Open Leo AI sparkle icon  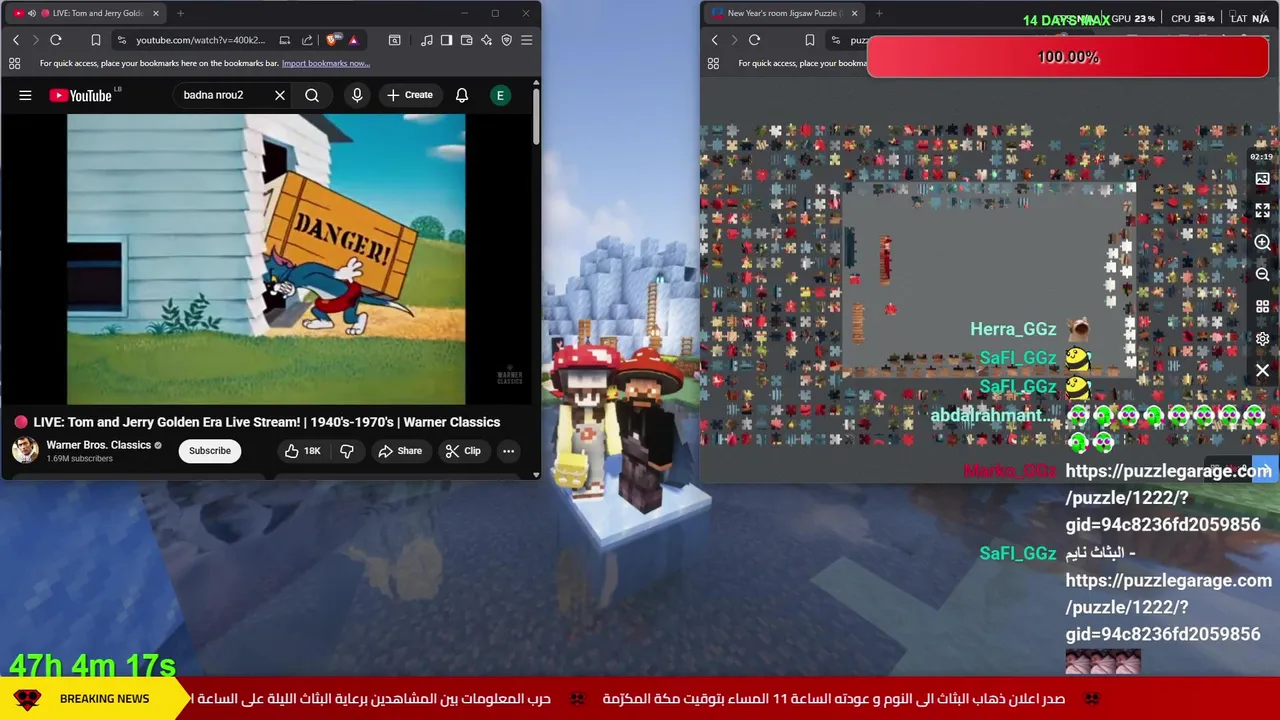(x=486, y=40)
